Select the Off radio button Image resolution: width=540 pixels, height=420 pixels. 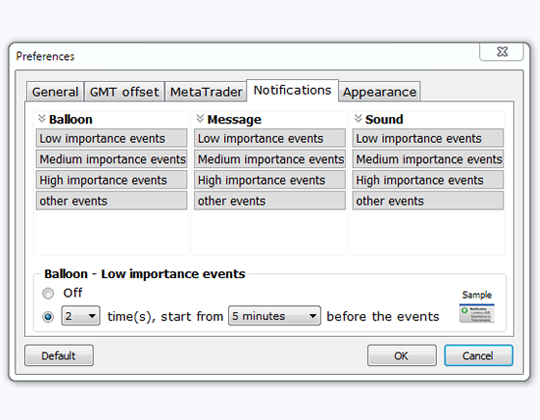pos(48,293)
